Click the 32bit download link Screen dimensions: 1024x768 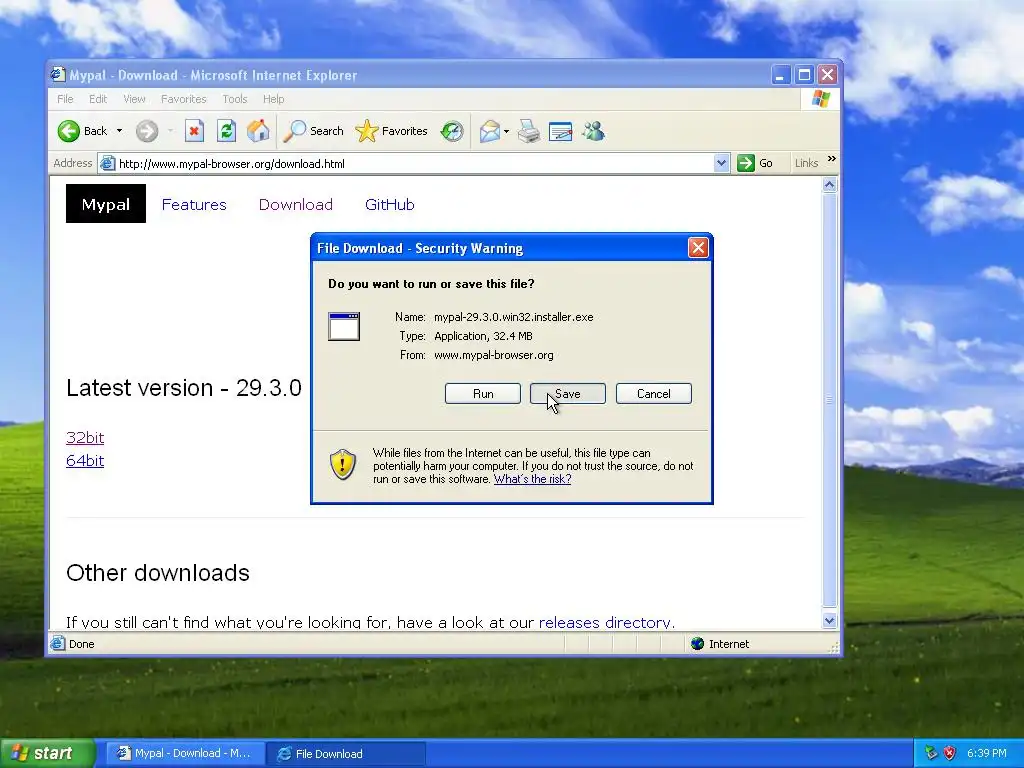85,438
